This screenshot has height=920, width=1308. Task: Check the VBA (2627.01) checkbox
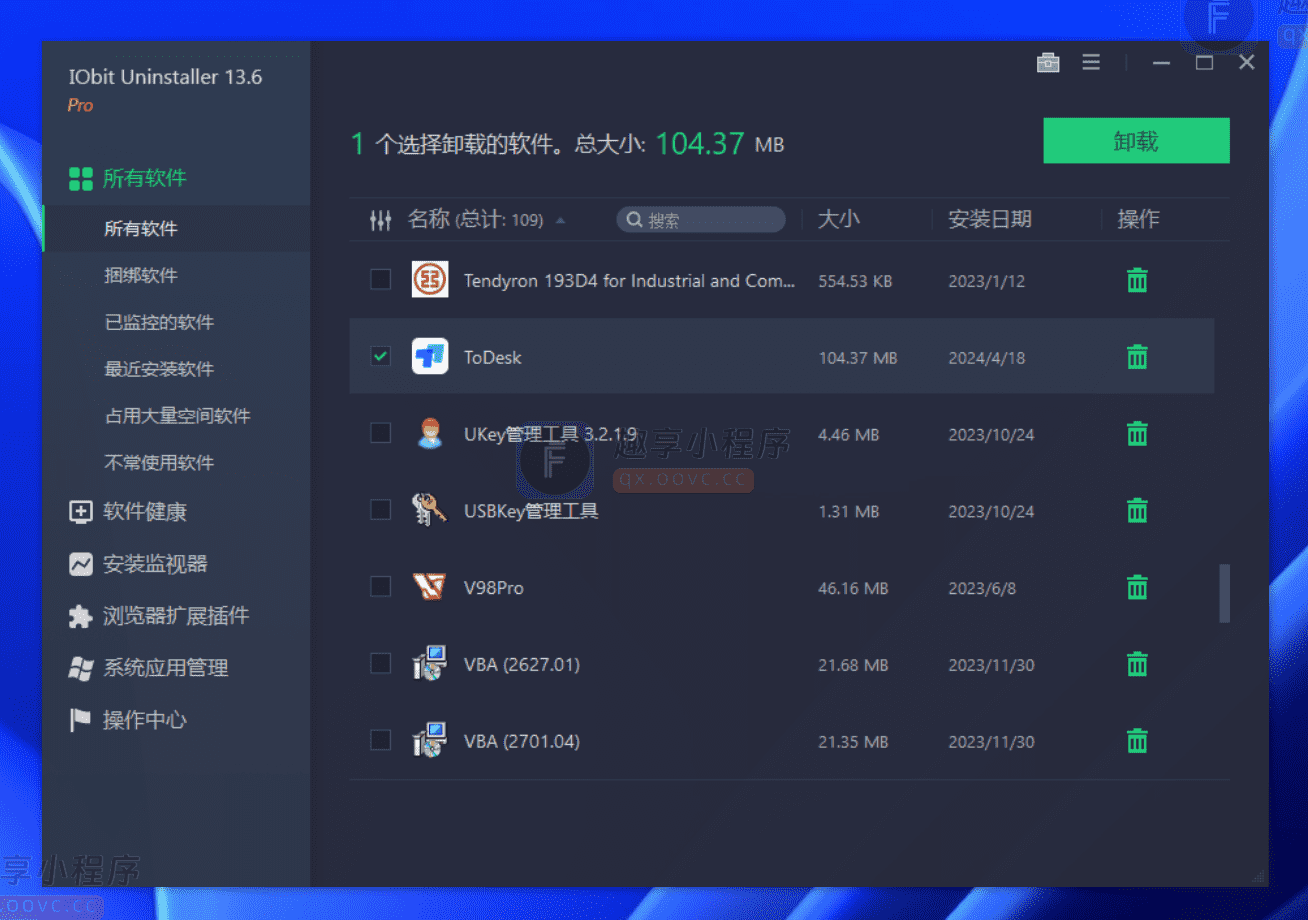(380, 664)
